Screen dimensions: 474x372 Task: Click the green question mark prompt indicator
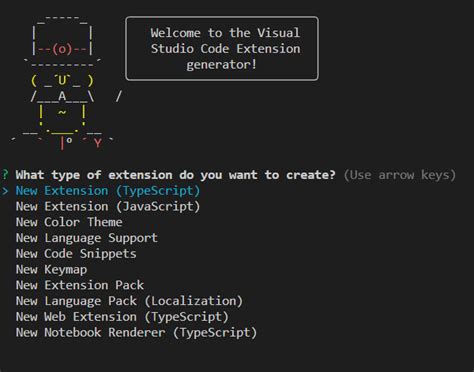(x=5, y=175)
